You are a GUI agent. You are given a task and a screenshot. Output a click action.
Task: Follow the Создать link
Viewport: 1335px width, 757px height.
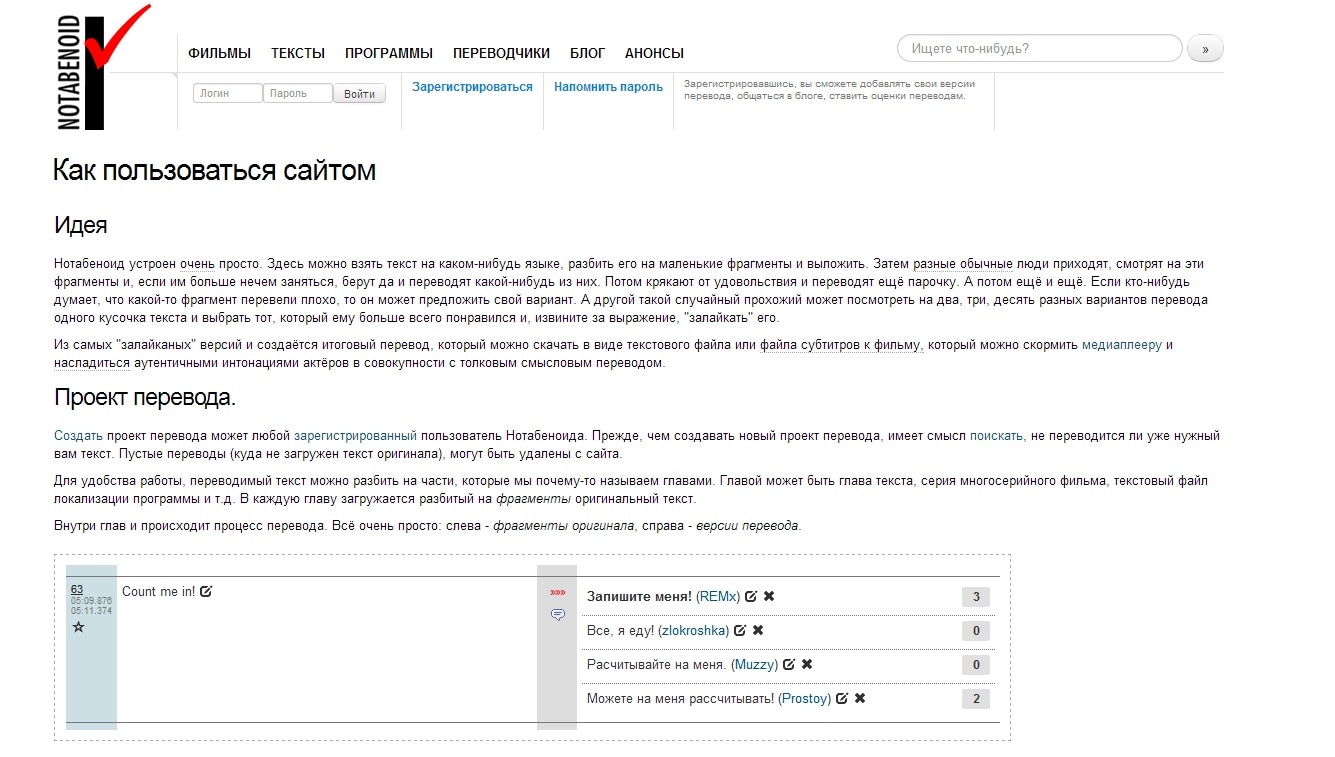point(79,436)
